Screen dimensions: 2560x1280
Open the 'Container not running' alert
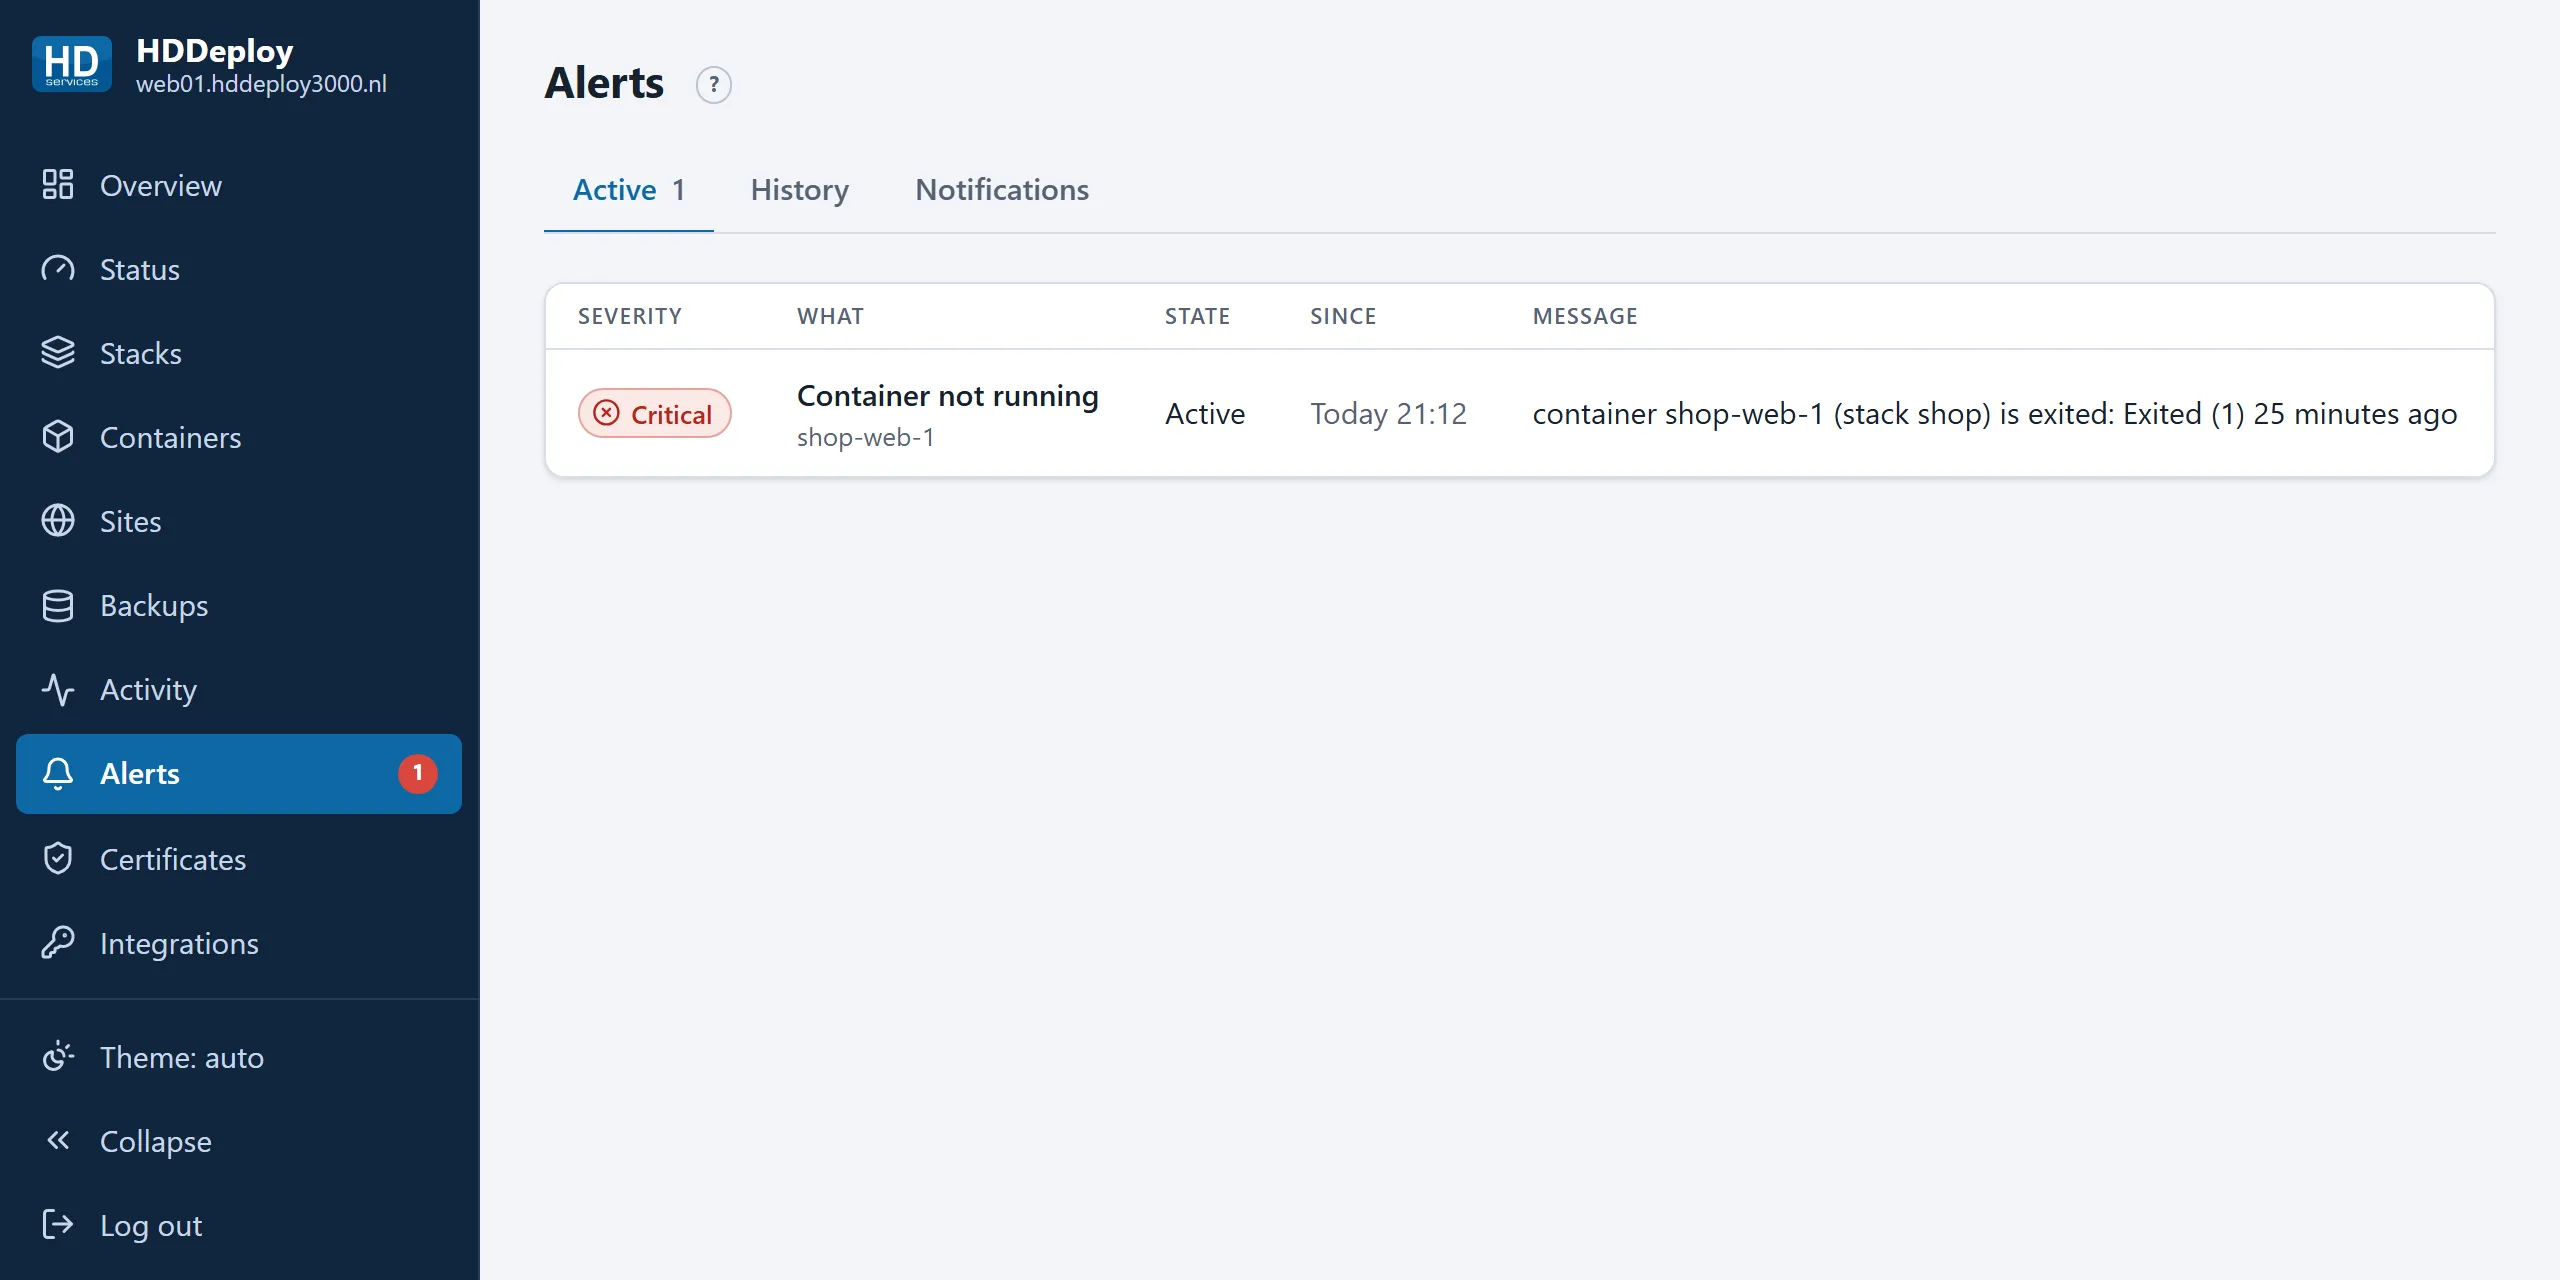947,396
